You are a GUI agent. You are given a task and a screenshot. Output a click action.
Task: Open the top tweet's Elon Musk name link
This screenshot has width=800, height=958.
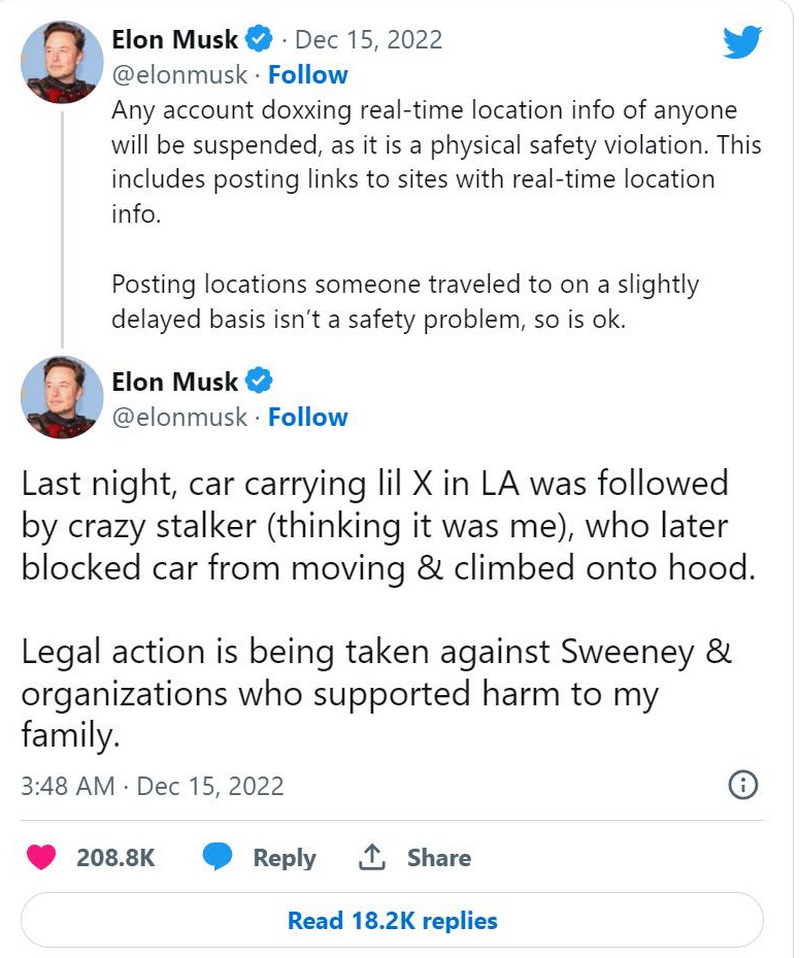coord(175,40)
